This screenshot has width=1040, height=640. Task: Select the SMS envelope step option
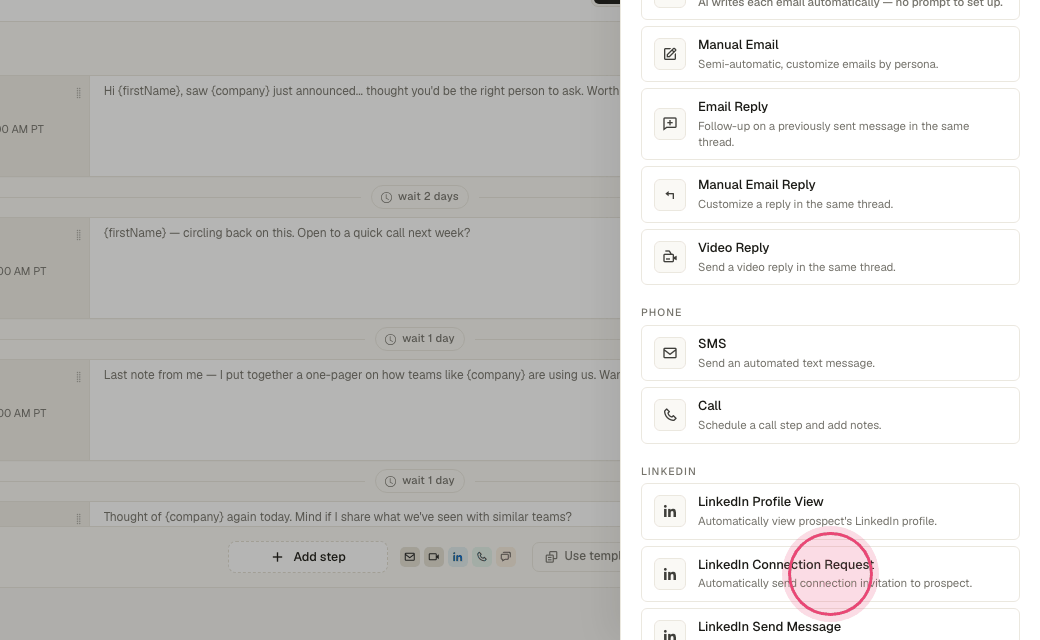(x=830, y=353)
